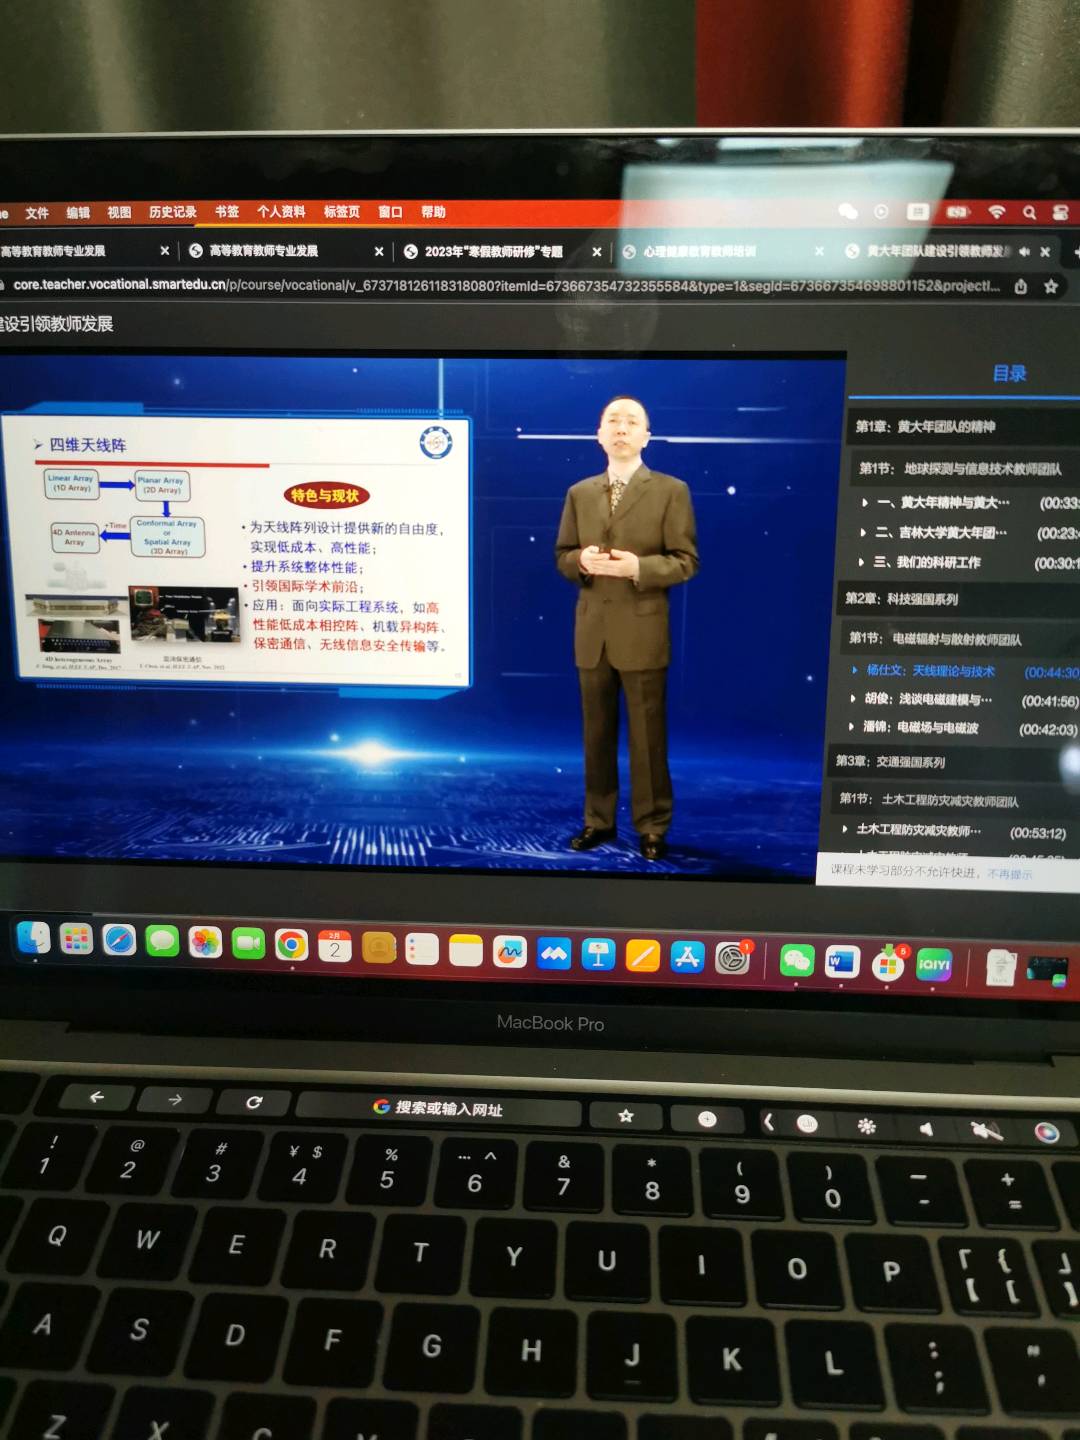Switch to 2023年"寒假教师研修"专题 tab
Viewport: 1080px width, 1440px height.
coord(493,252)
